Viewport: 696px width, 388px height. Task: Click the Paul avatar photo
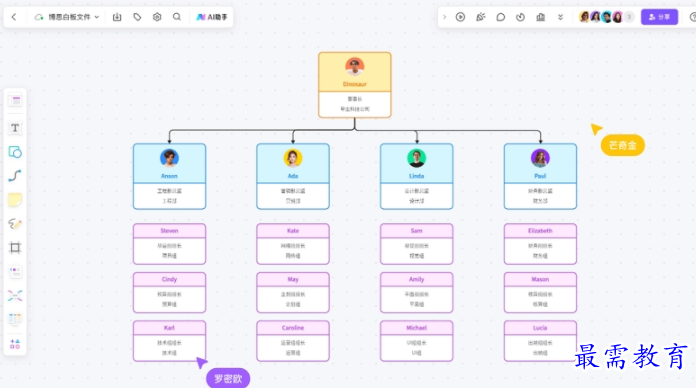pyautogui.click(x=540, y=158)
